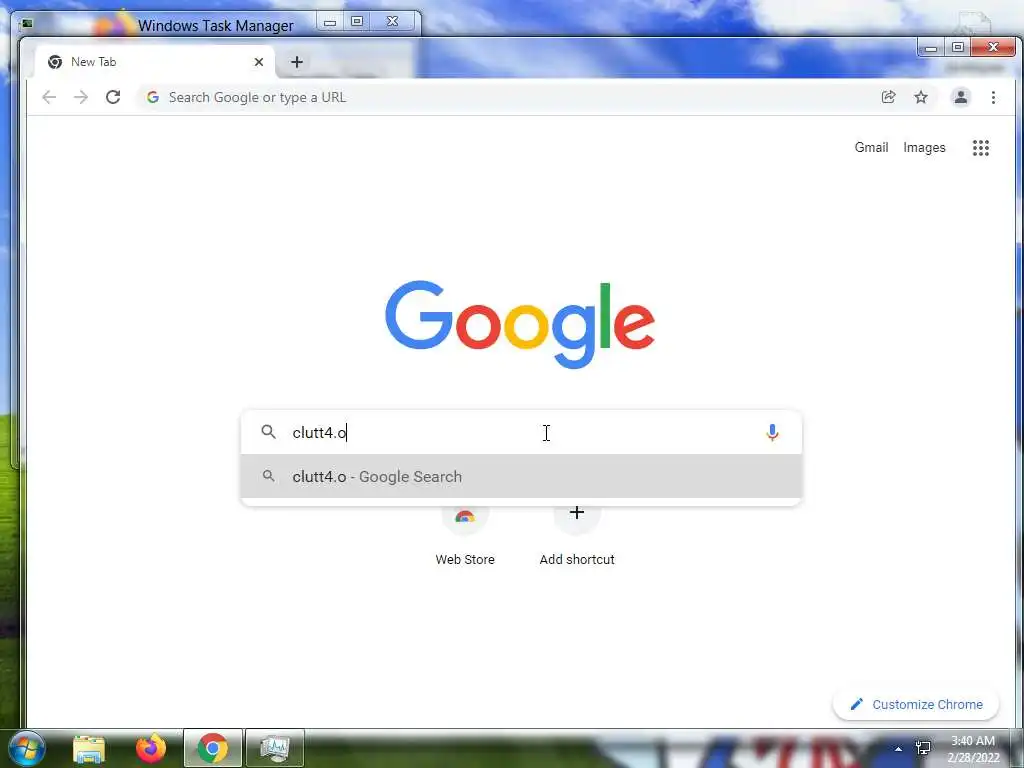Click the network icon in the tray
The image size is (1024, 768).
point(923,748)
